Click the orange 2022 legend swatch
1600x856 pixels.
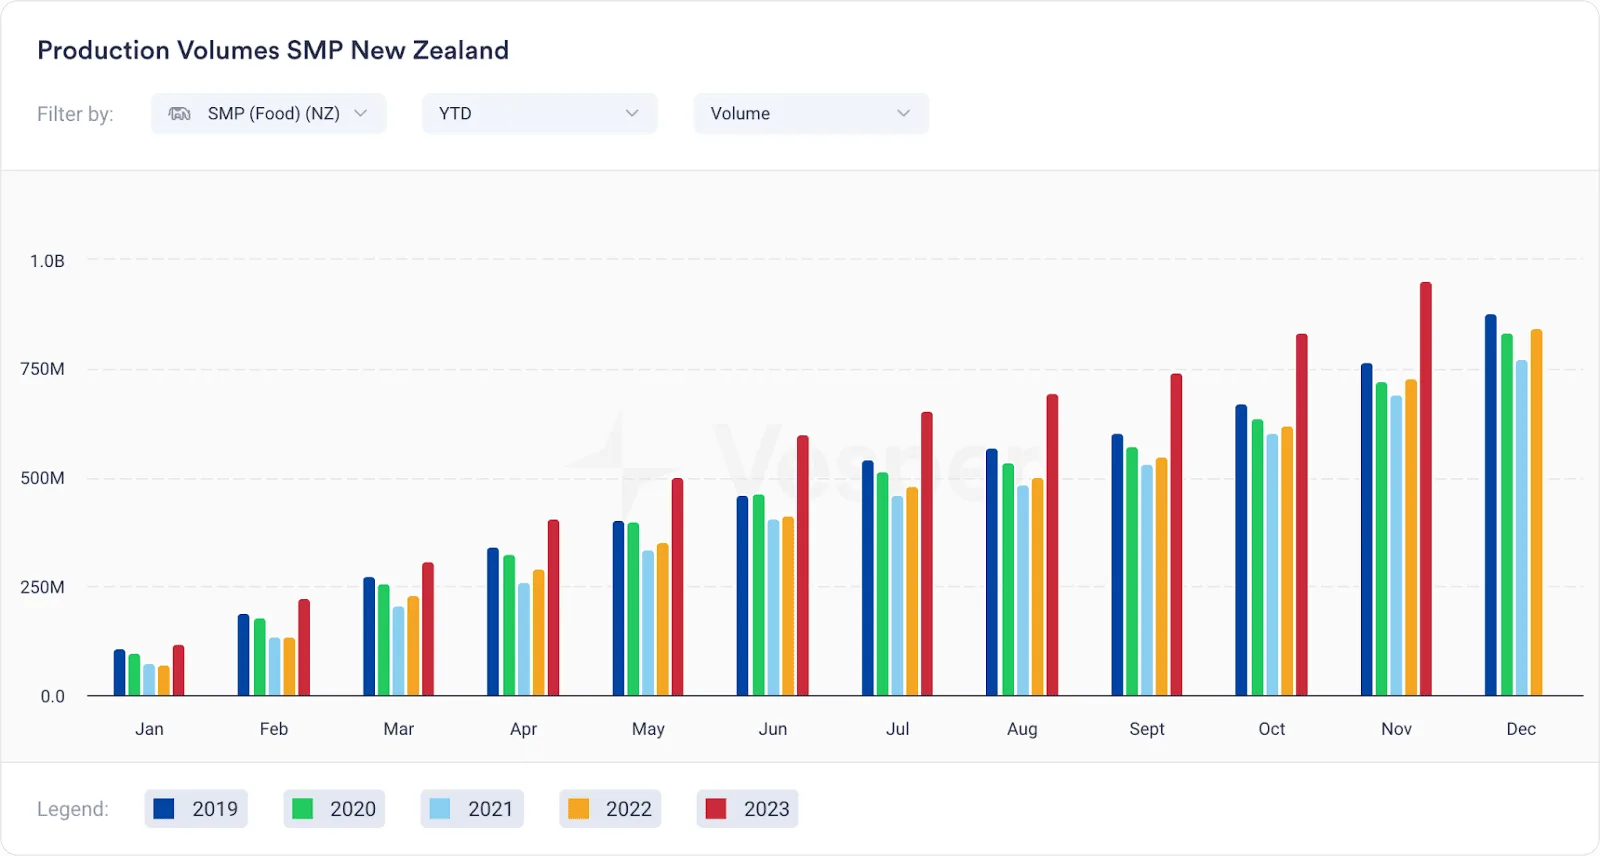pos(578,808)
